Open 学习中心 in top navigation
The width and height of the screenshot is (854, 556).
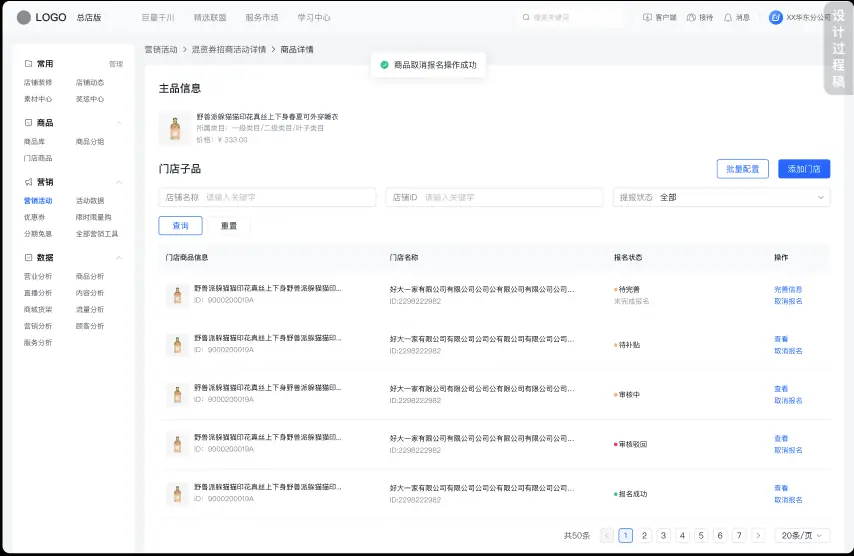pos(314,17)
